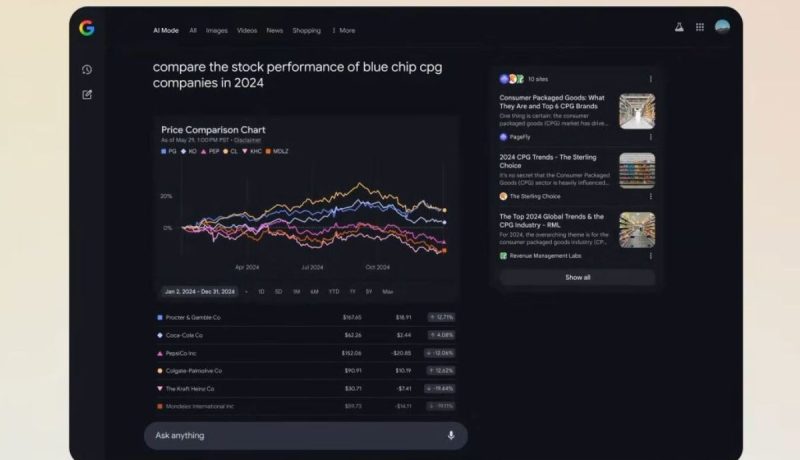Click the Mondelez International Inc name

(x=199, y=406)
